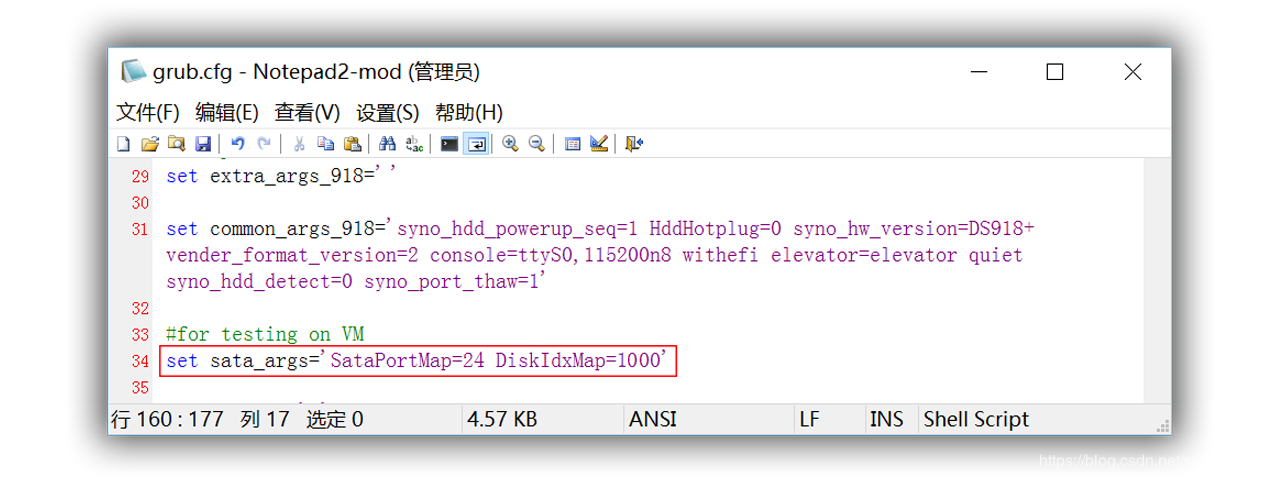Click 'vender_format_version=2' text in editor
The image size is (1280, 480).
293,255
